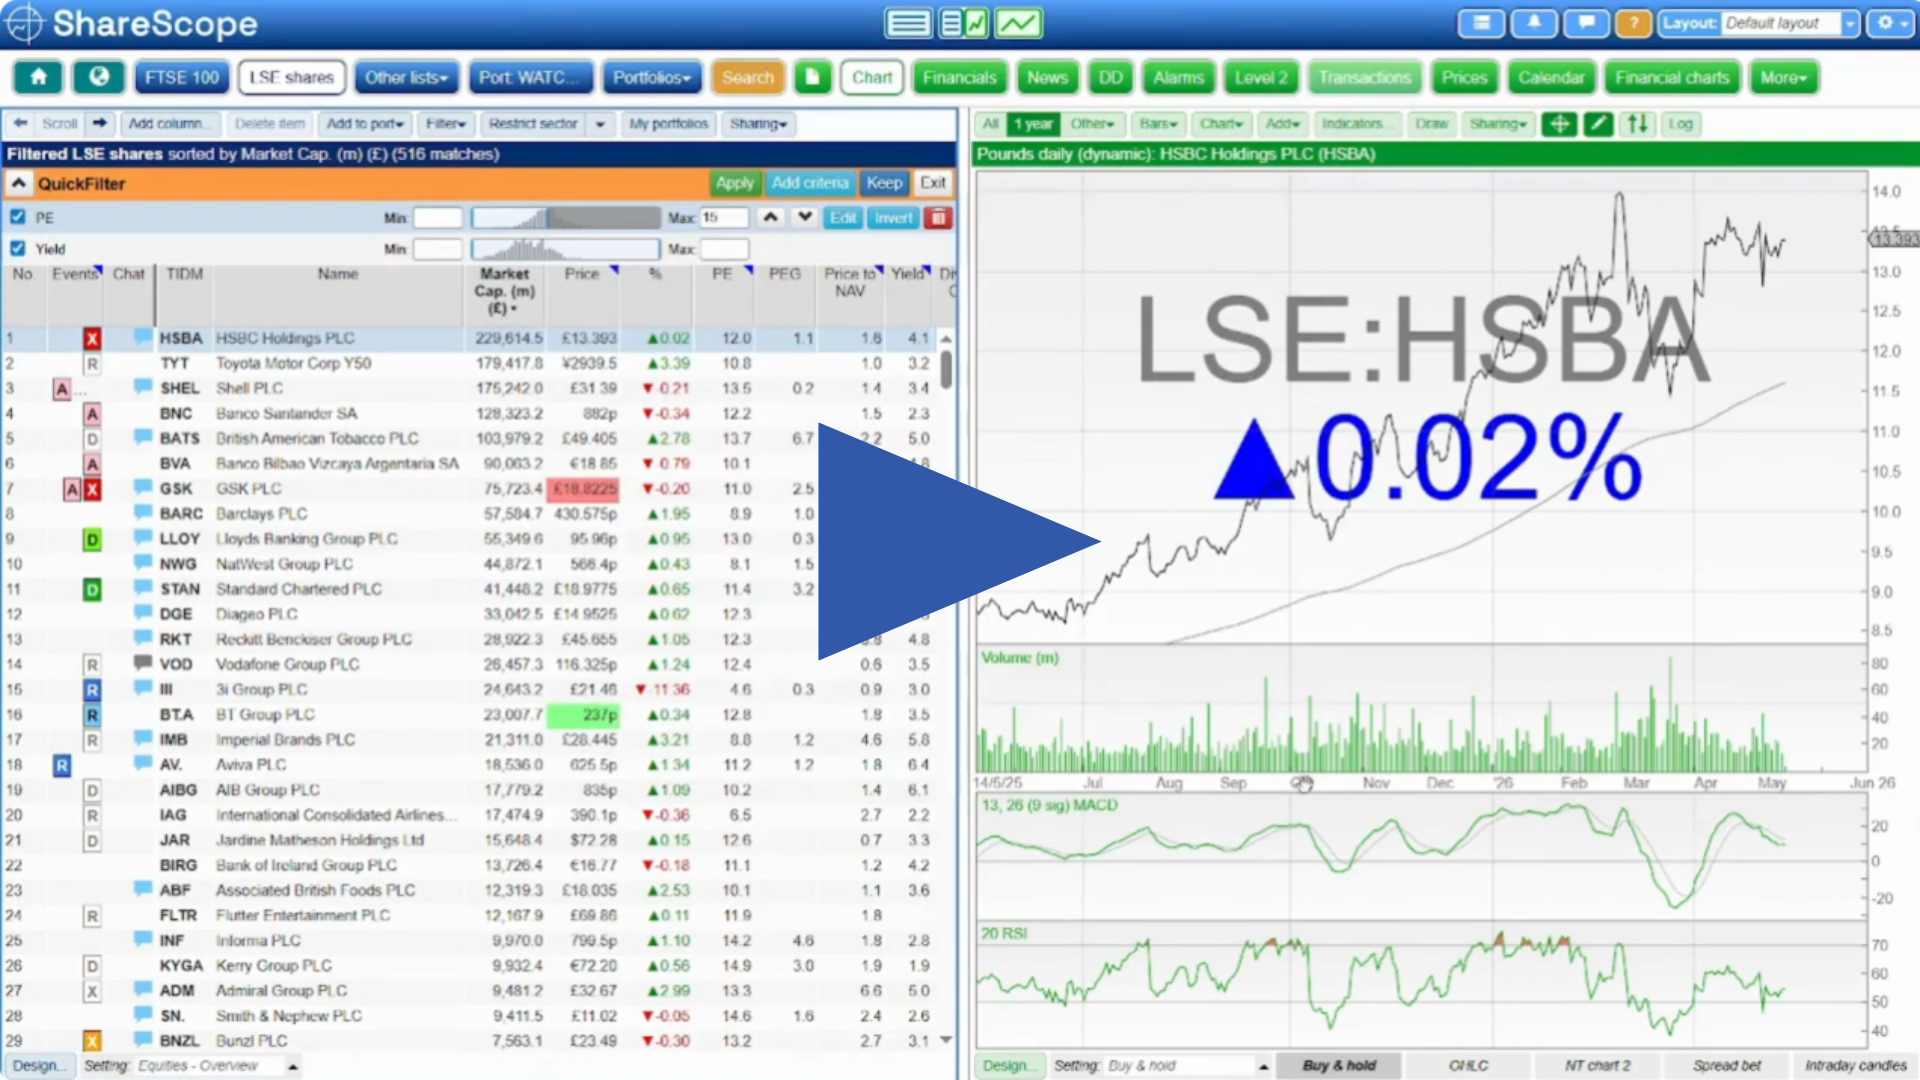Screen dimensions: 1920x1080
Task: Open the Financials tab
Action: pos(960,77)
